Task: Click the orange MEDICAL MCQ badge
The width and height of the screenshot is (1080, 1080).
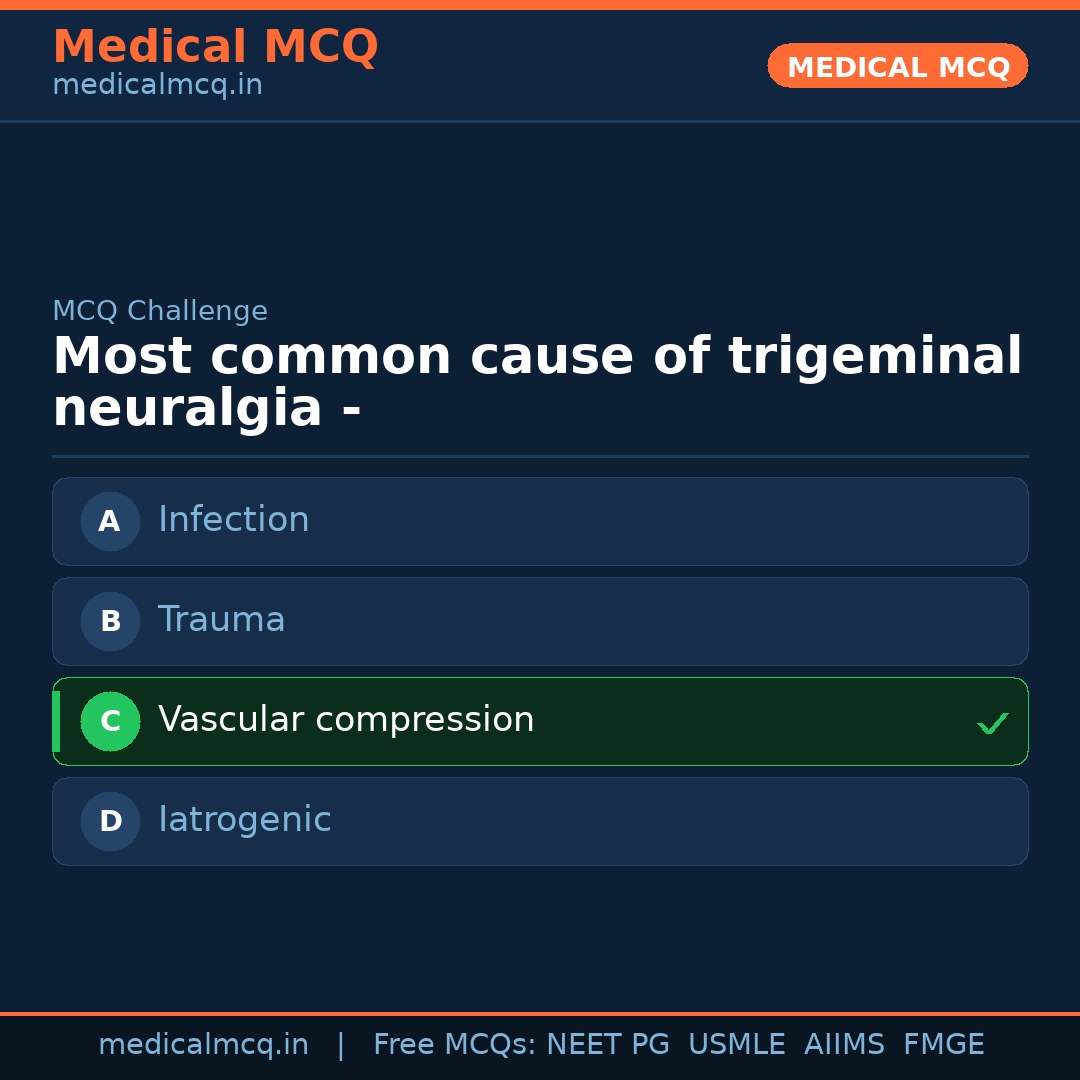Action: pos(897,66)
